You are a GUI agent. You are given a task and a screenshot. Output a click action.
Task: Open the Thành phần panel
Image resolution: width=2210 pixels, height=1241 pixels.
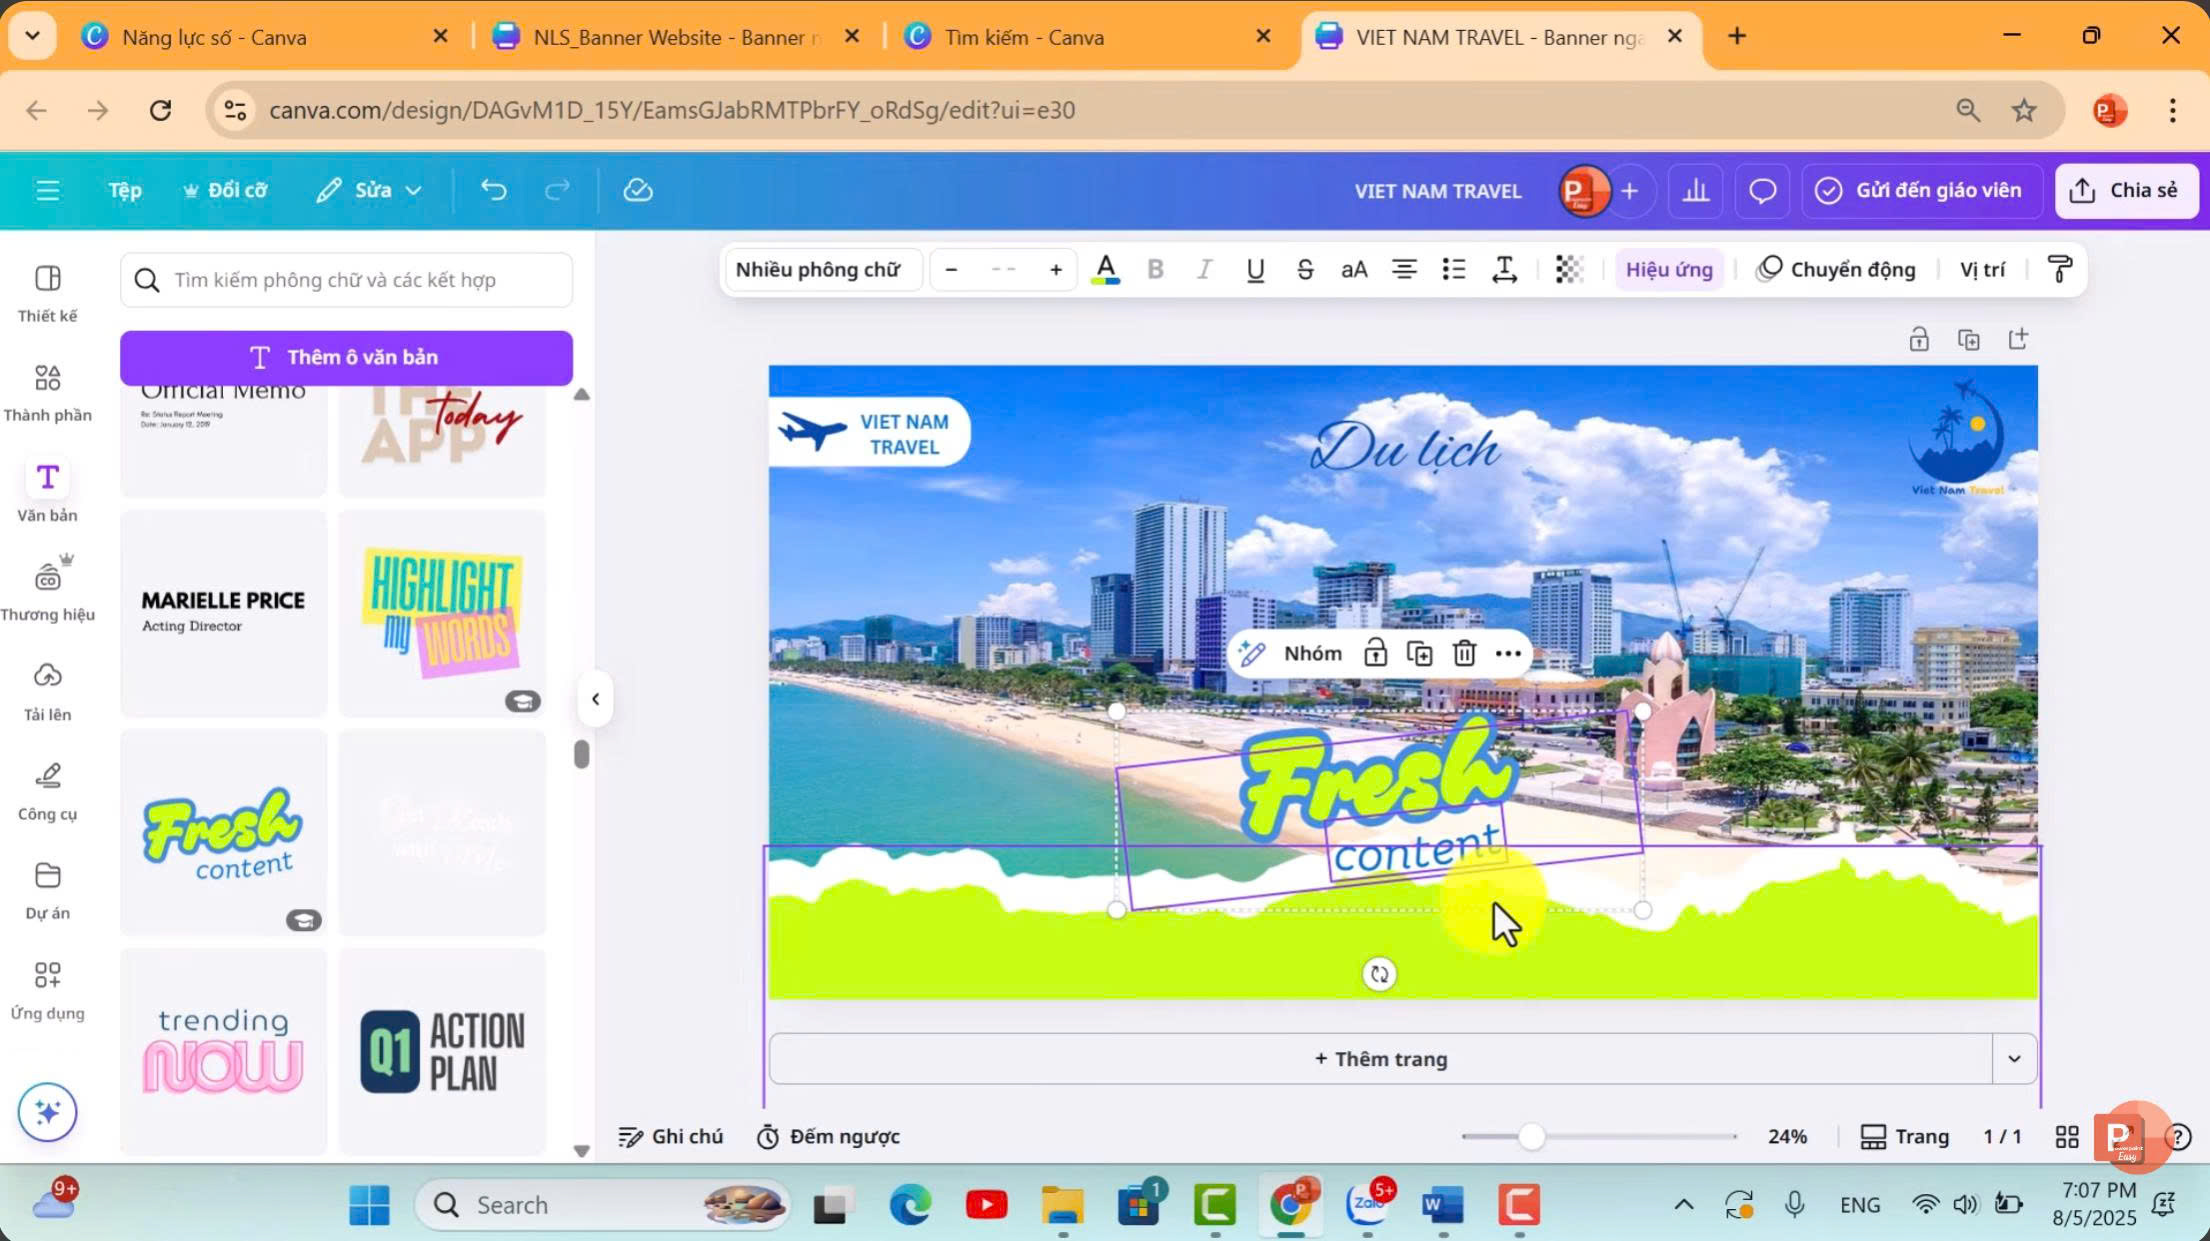tap(47, 390)
